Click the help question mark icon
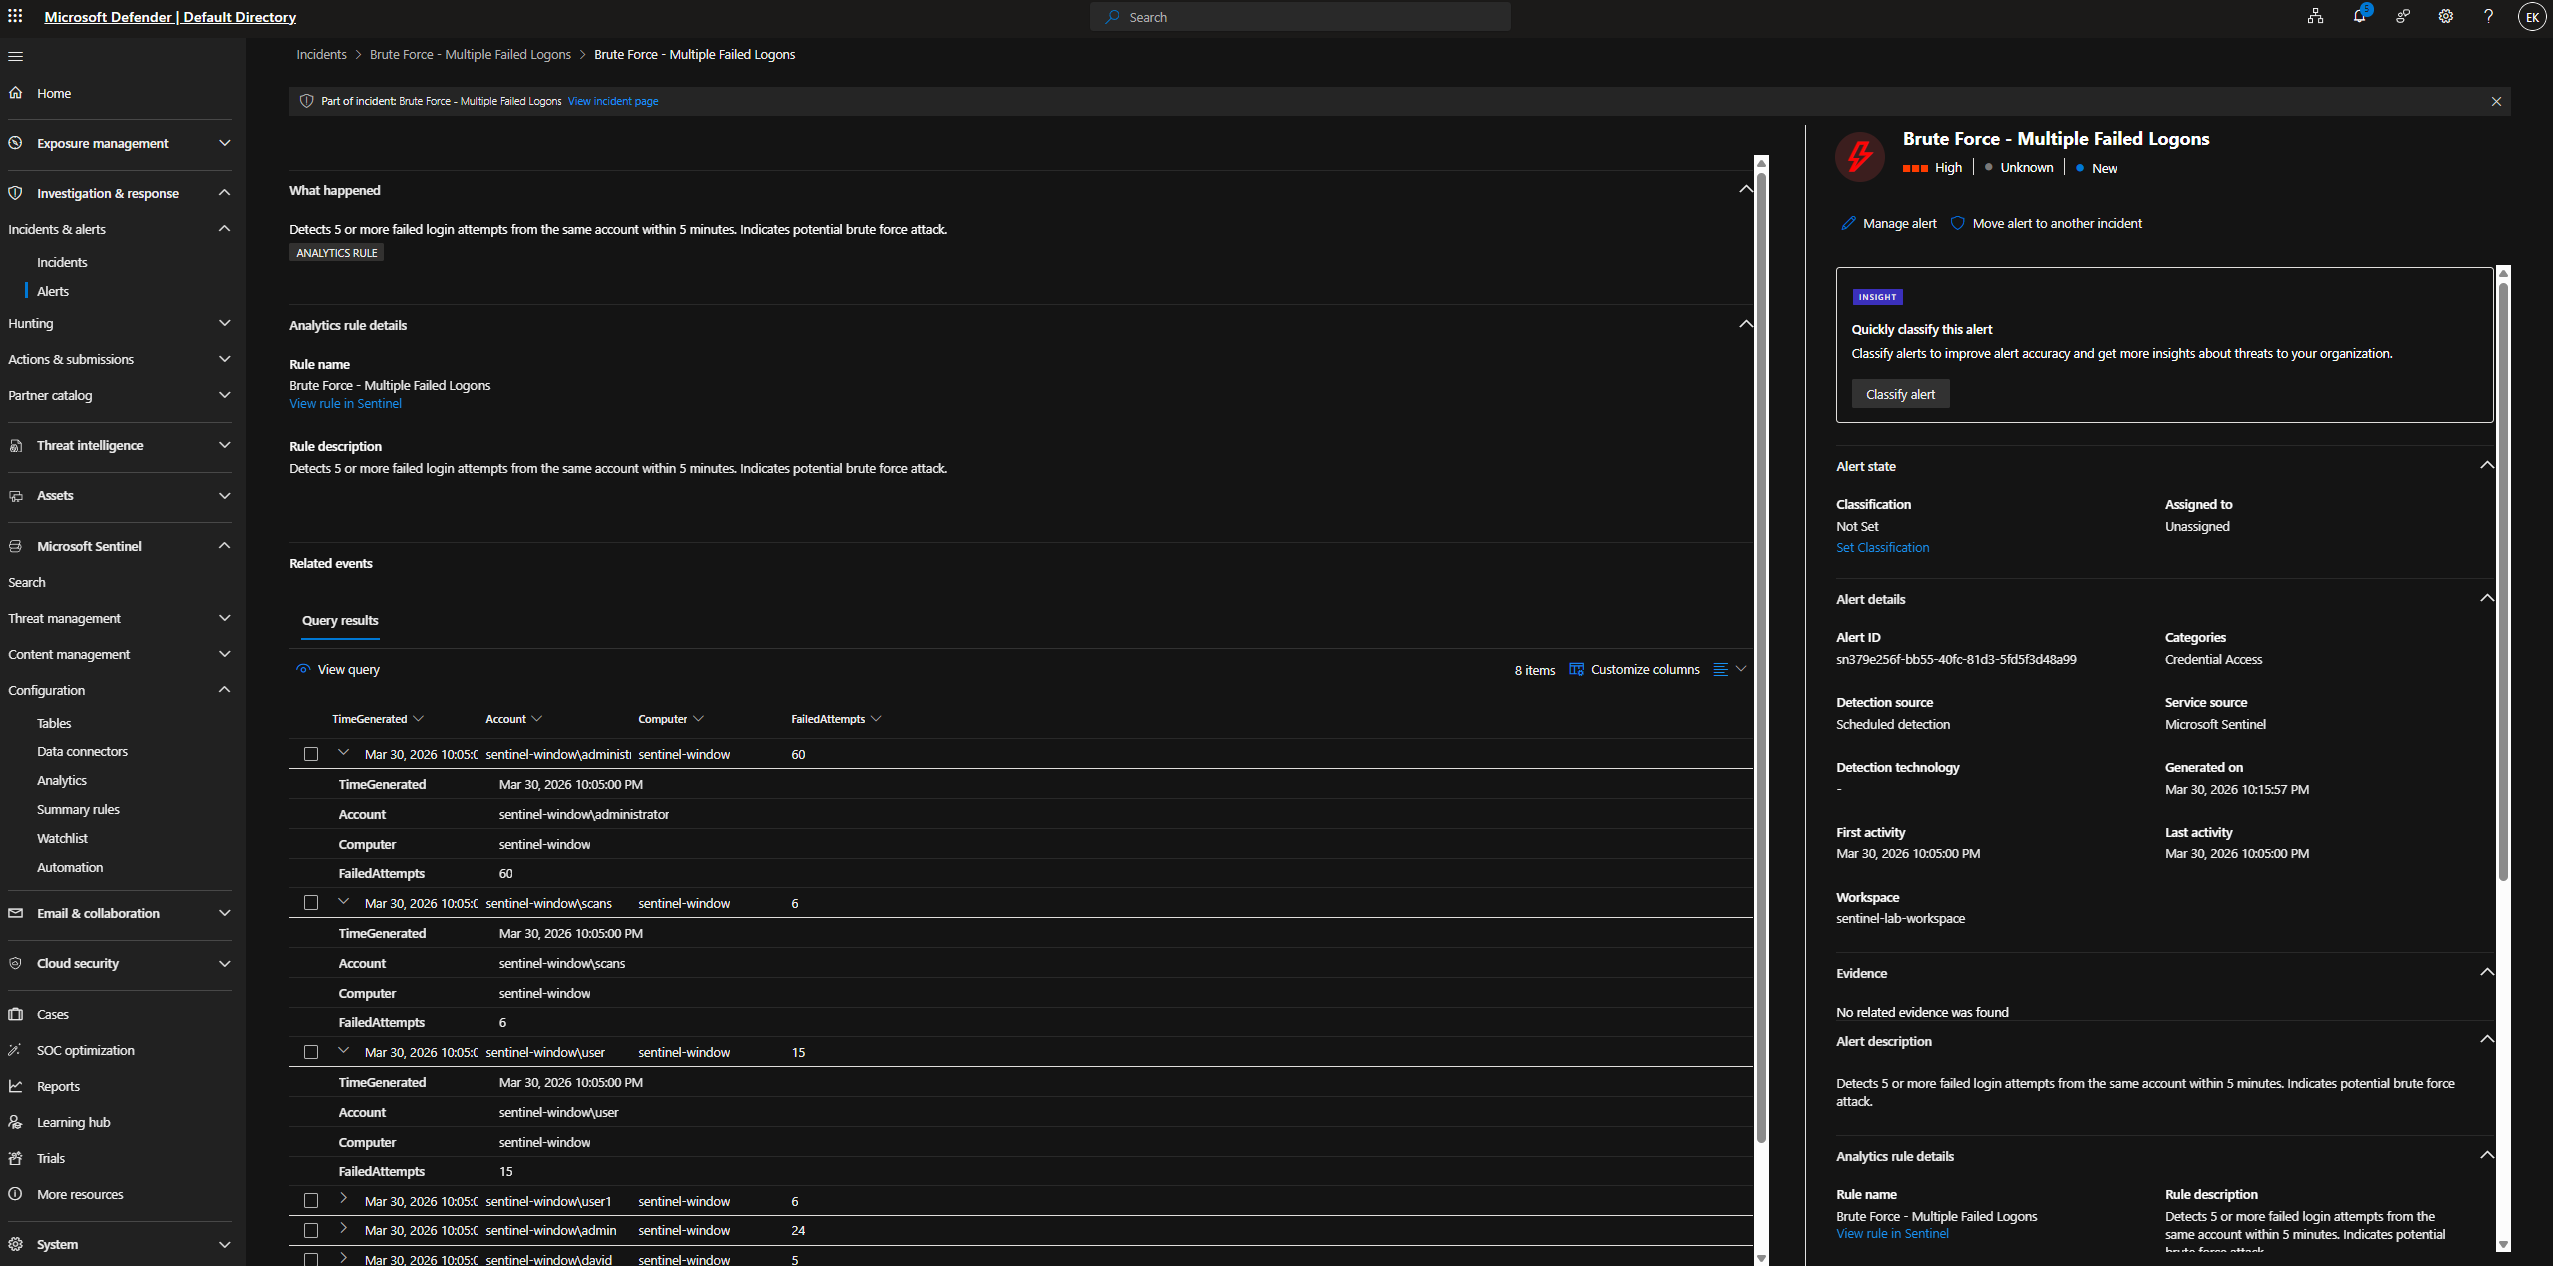The width and height of the screenshot is (2553, 1266). [2488, 17]
